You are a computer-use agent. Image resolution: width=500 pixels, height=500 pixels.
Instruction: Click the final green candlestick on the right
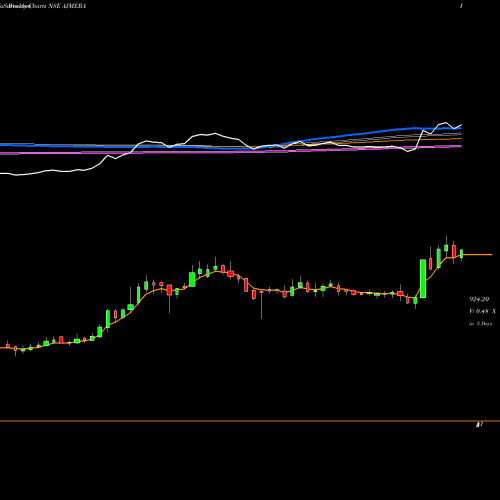pos(462,254)
